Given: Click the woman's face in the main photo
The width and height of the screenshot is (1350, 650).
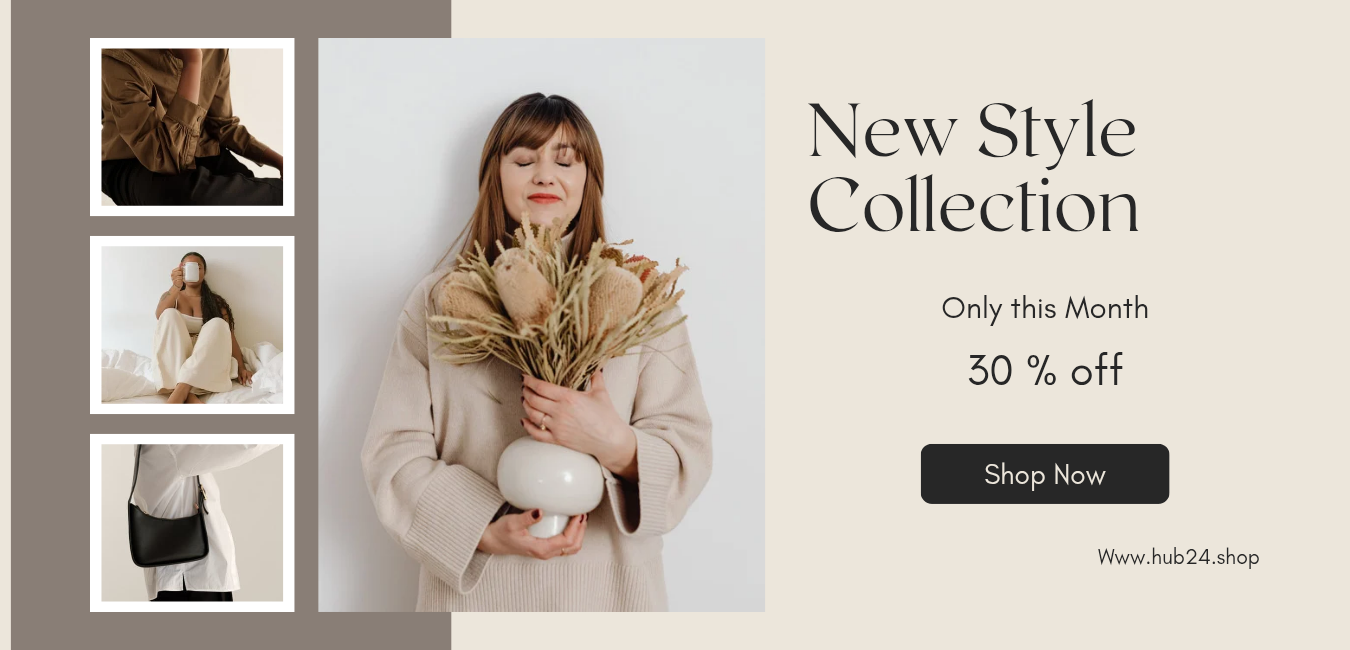Looking at the screenshot, I should pos(543,165).
